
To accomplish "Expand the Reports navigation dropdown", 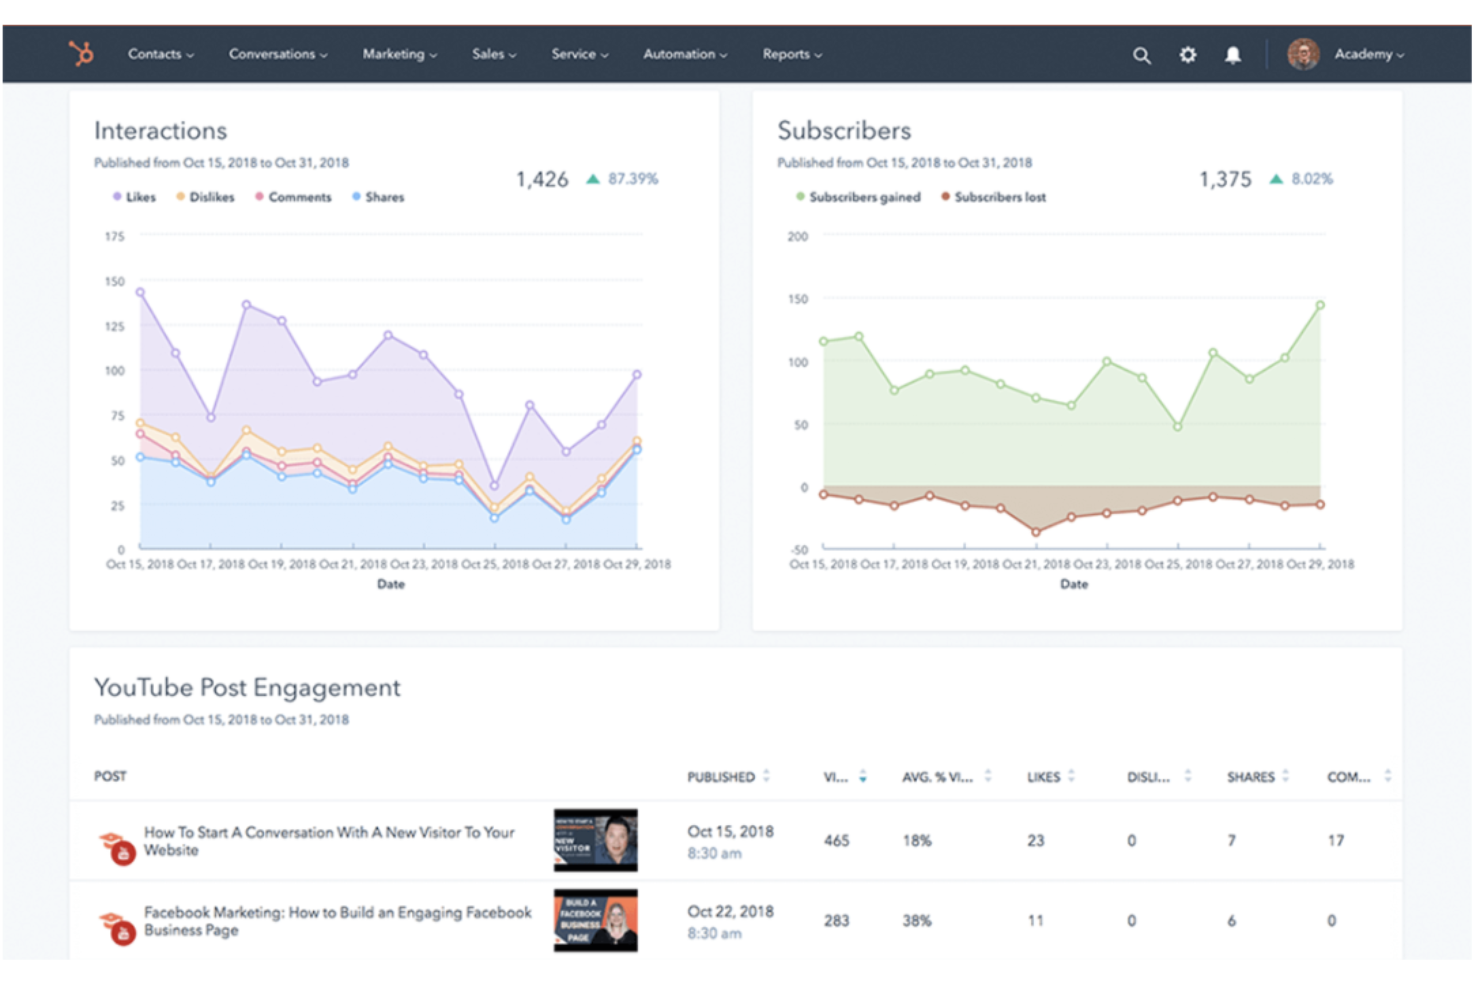I will click(791, 55).
